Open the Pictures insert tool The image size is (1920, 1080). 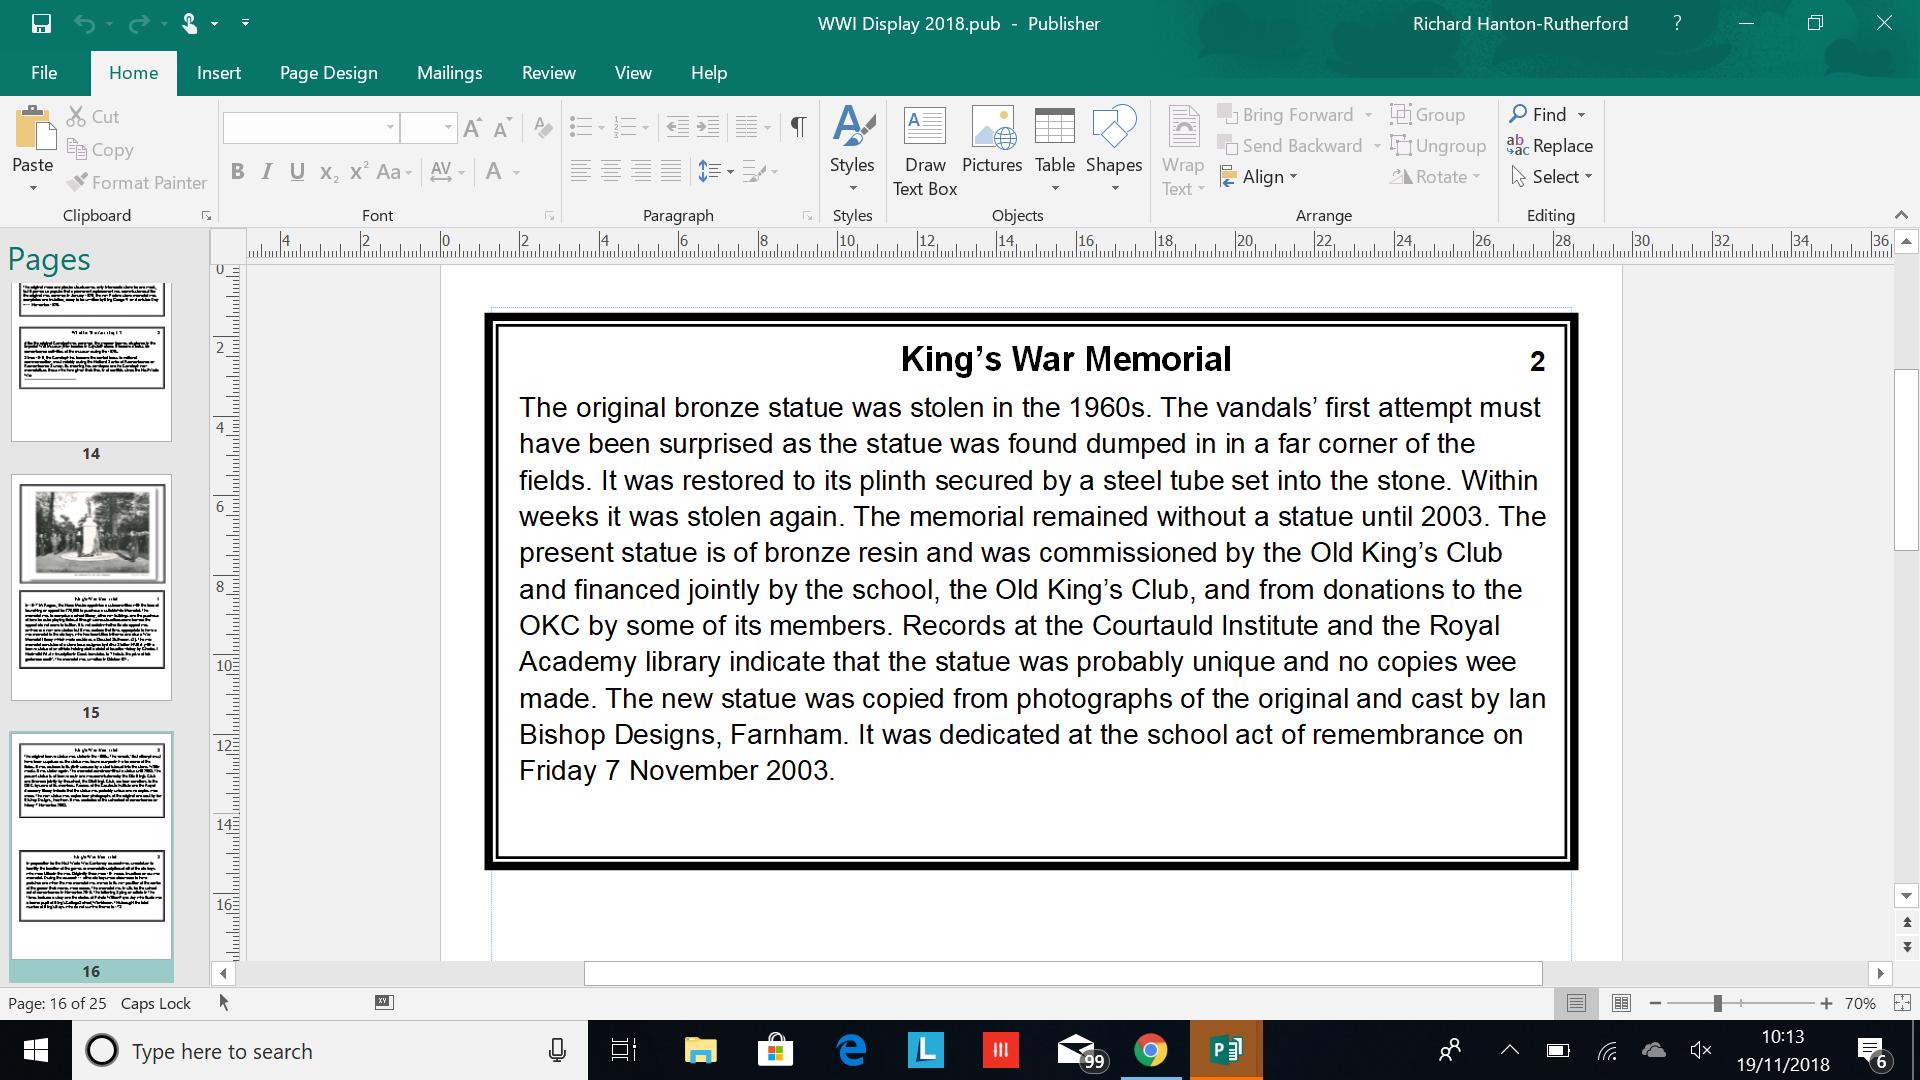[991, 128]
